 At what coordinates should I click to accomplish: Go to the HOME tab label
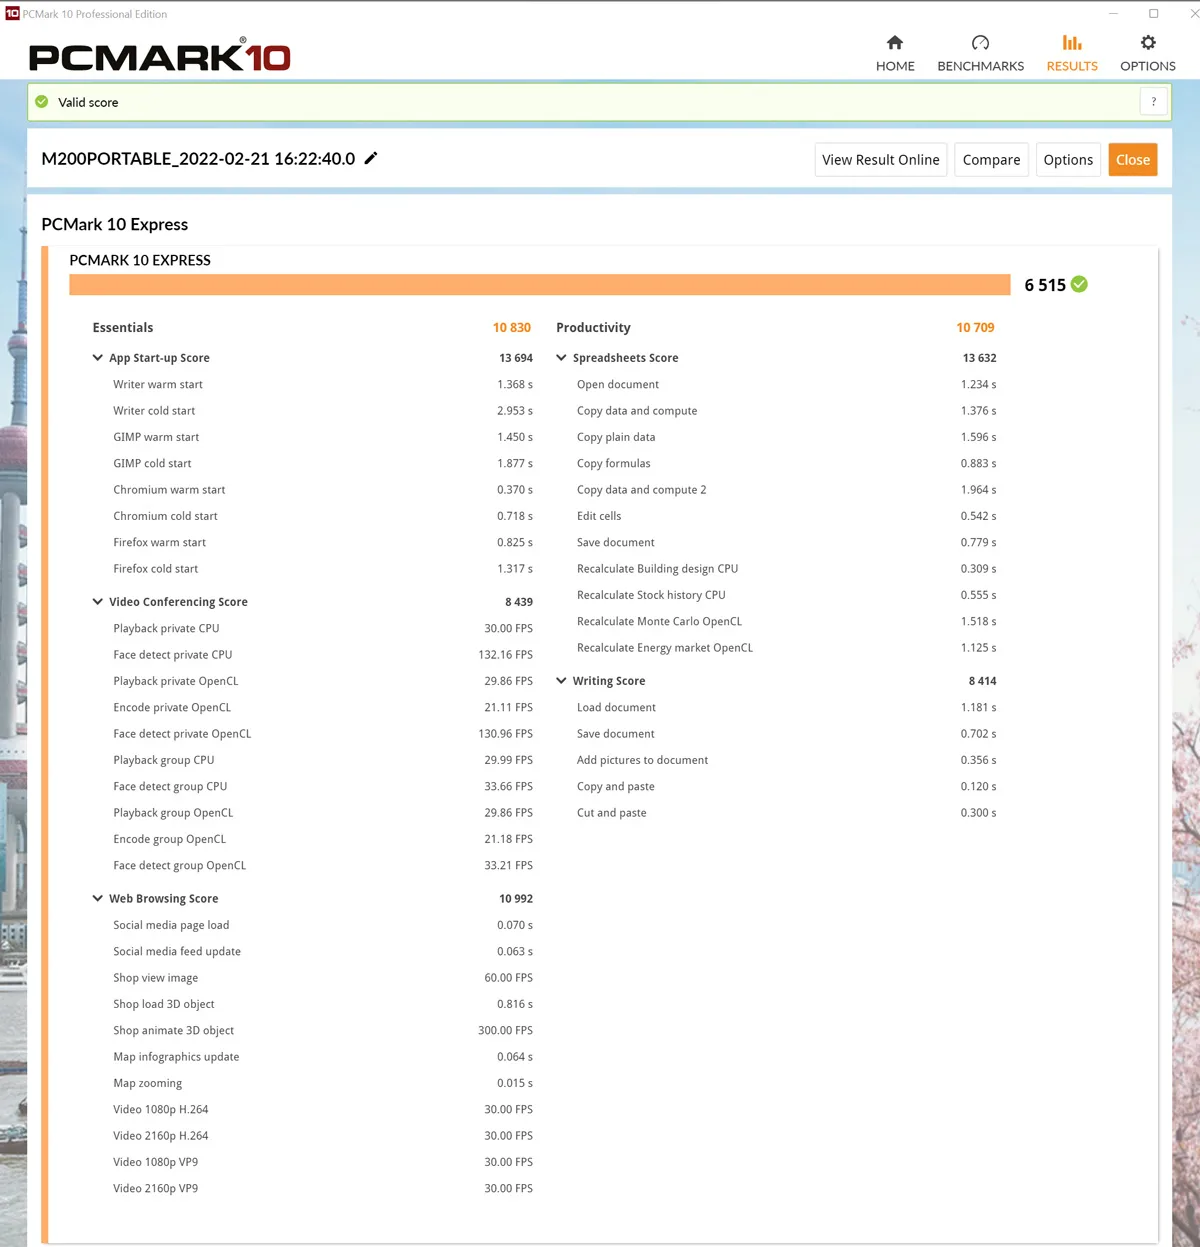click(895, 66)
